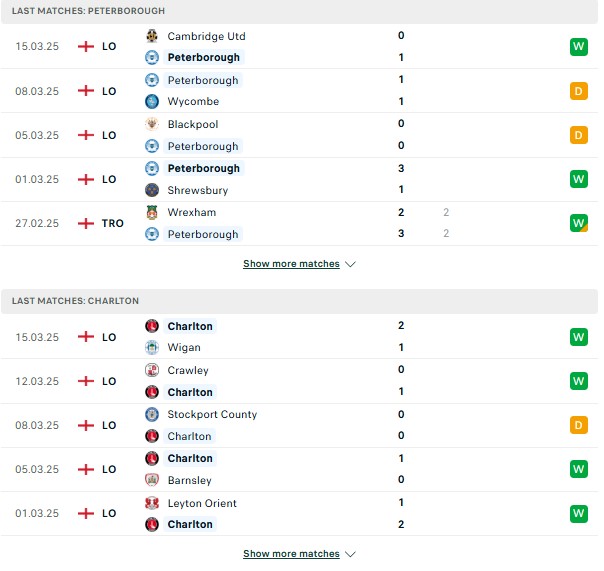Click the Crawley club crest
Viewport: 604px width, 571px height.
[152, 370]
